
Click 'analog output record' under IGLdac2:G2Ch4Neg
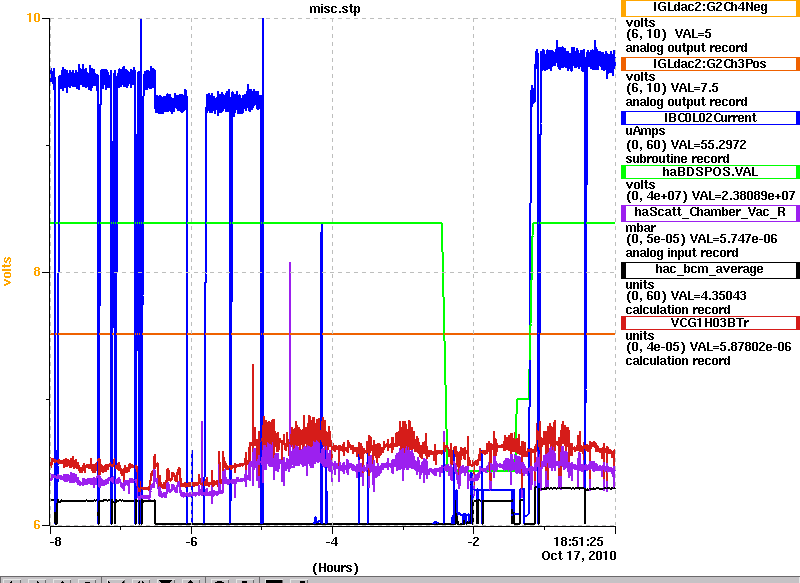click(687, 48)
